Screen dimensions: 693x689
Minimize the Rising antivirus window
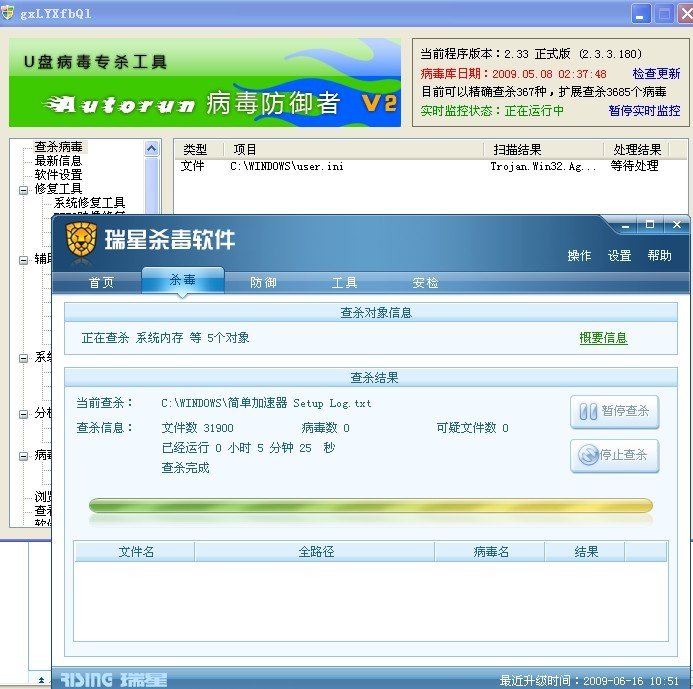coord(625,225)
